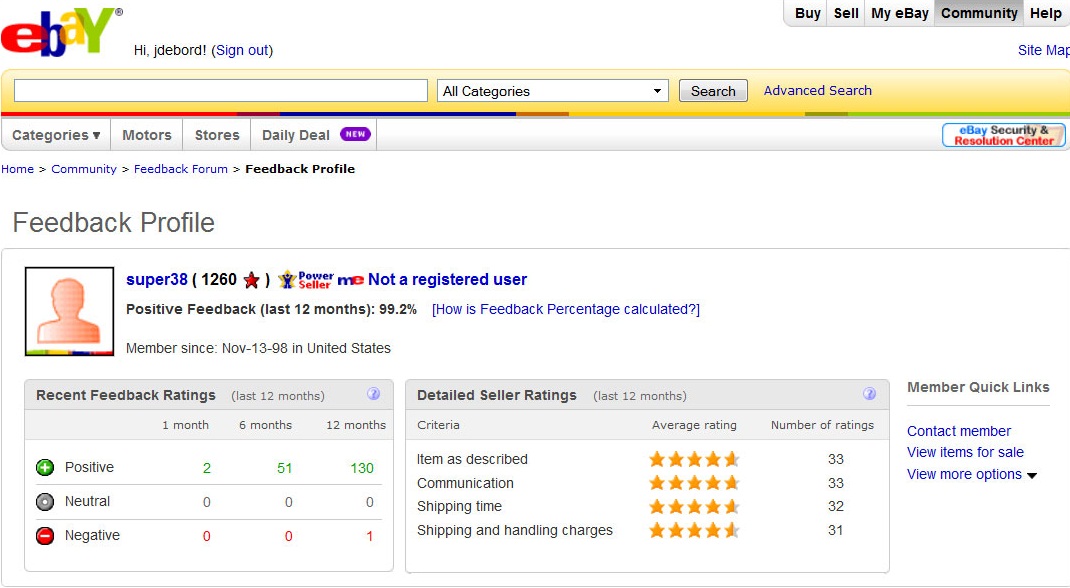
Task: Click the eBay logo
Action: (61, 32)
